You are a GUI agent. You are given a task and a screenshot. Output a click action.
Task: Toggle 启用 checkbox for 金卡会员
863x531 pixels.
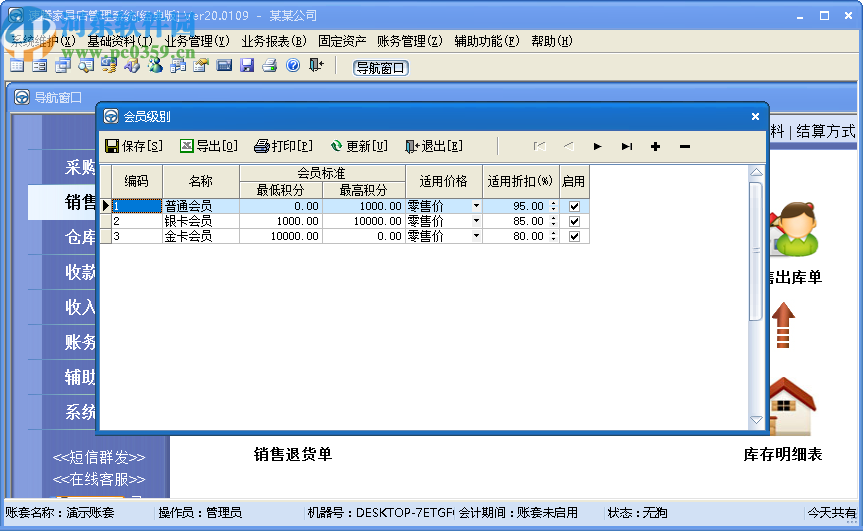point(574,236)
